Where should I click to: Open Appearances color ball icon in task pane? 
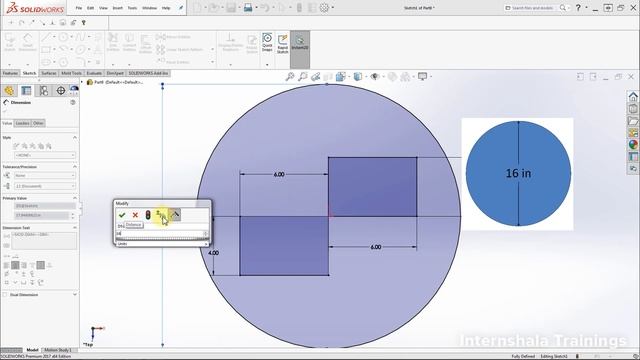coord(633,144)
